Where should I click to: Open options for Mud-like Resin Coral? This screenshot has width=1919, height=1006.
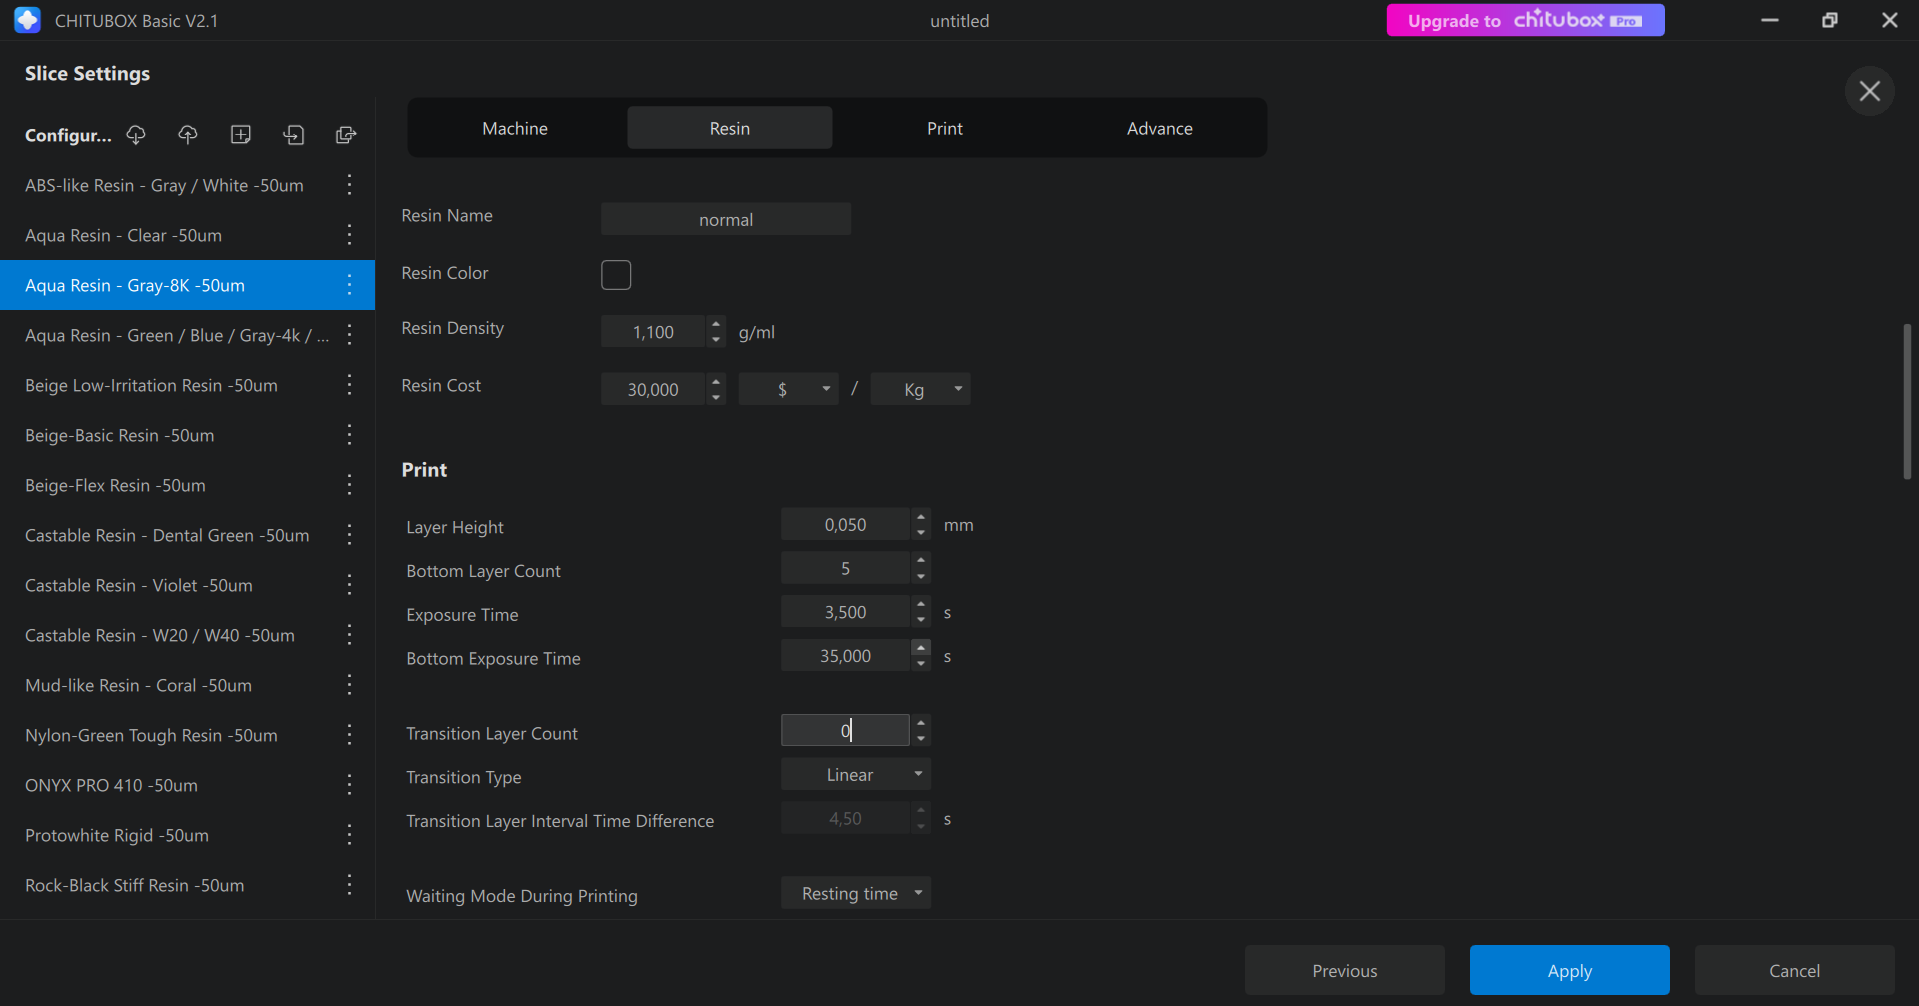point(349,685)
